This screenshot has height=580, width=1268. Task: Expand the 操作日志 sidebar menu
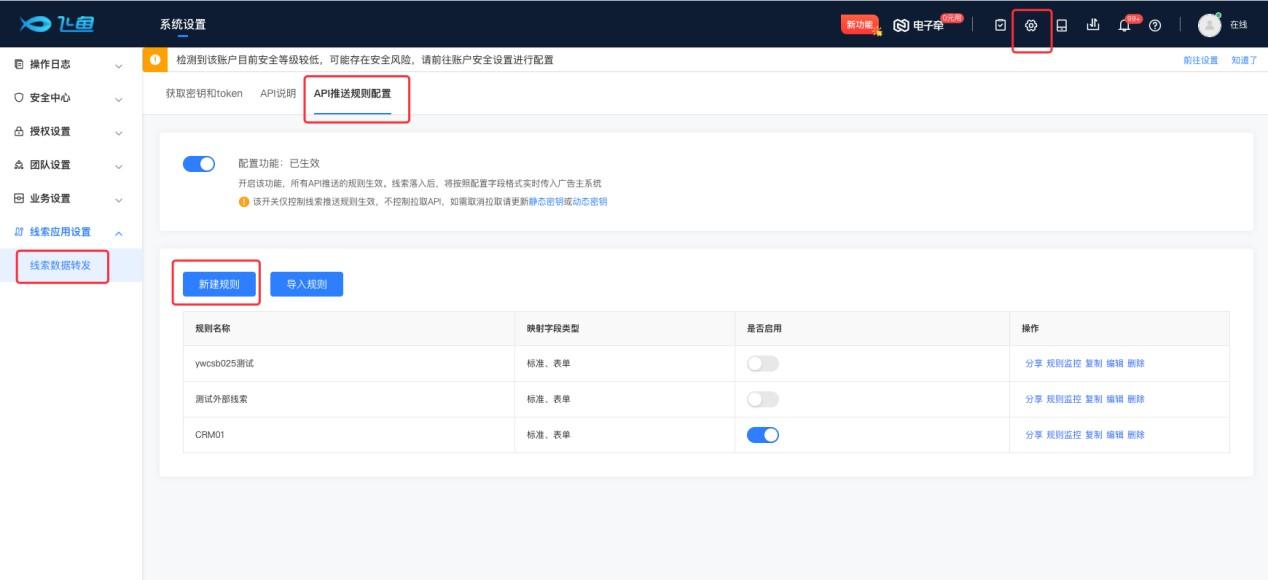(70, 65)
